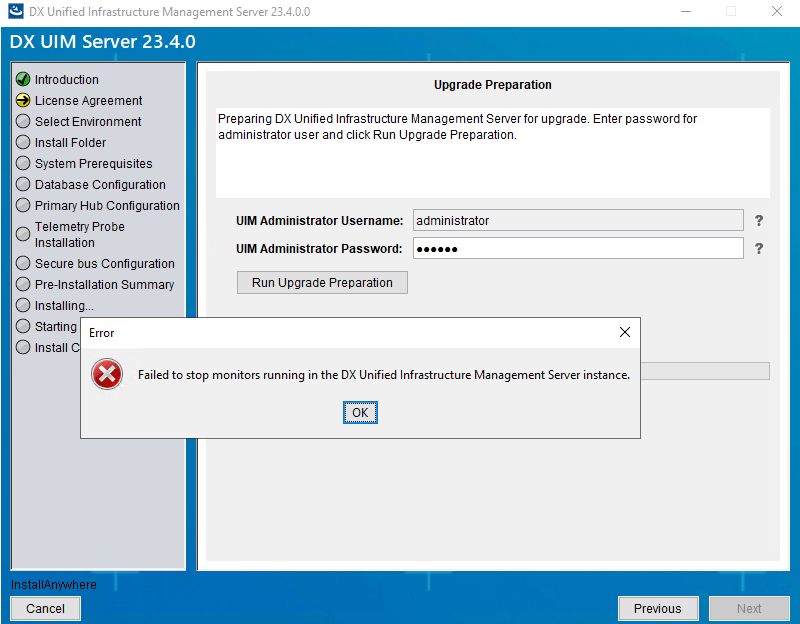Click the DX UIM Server 23.4.0 banner title
Screen dimensions: 800x624
coord(103,41)
